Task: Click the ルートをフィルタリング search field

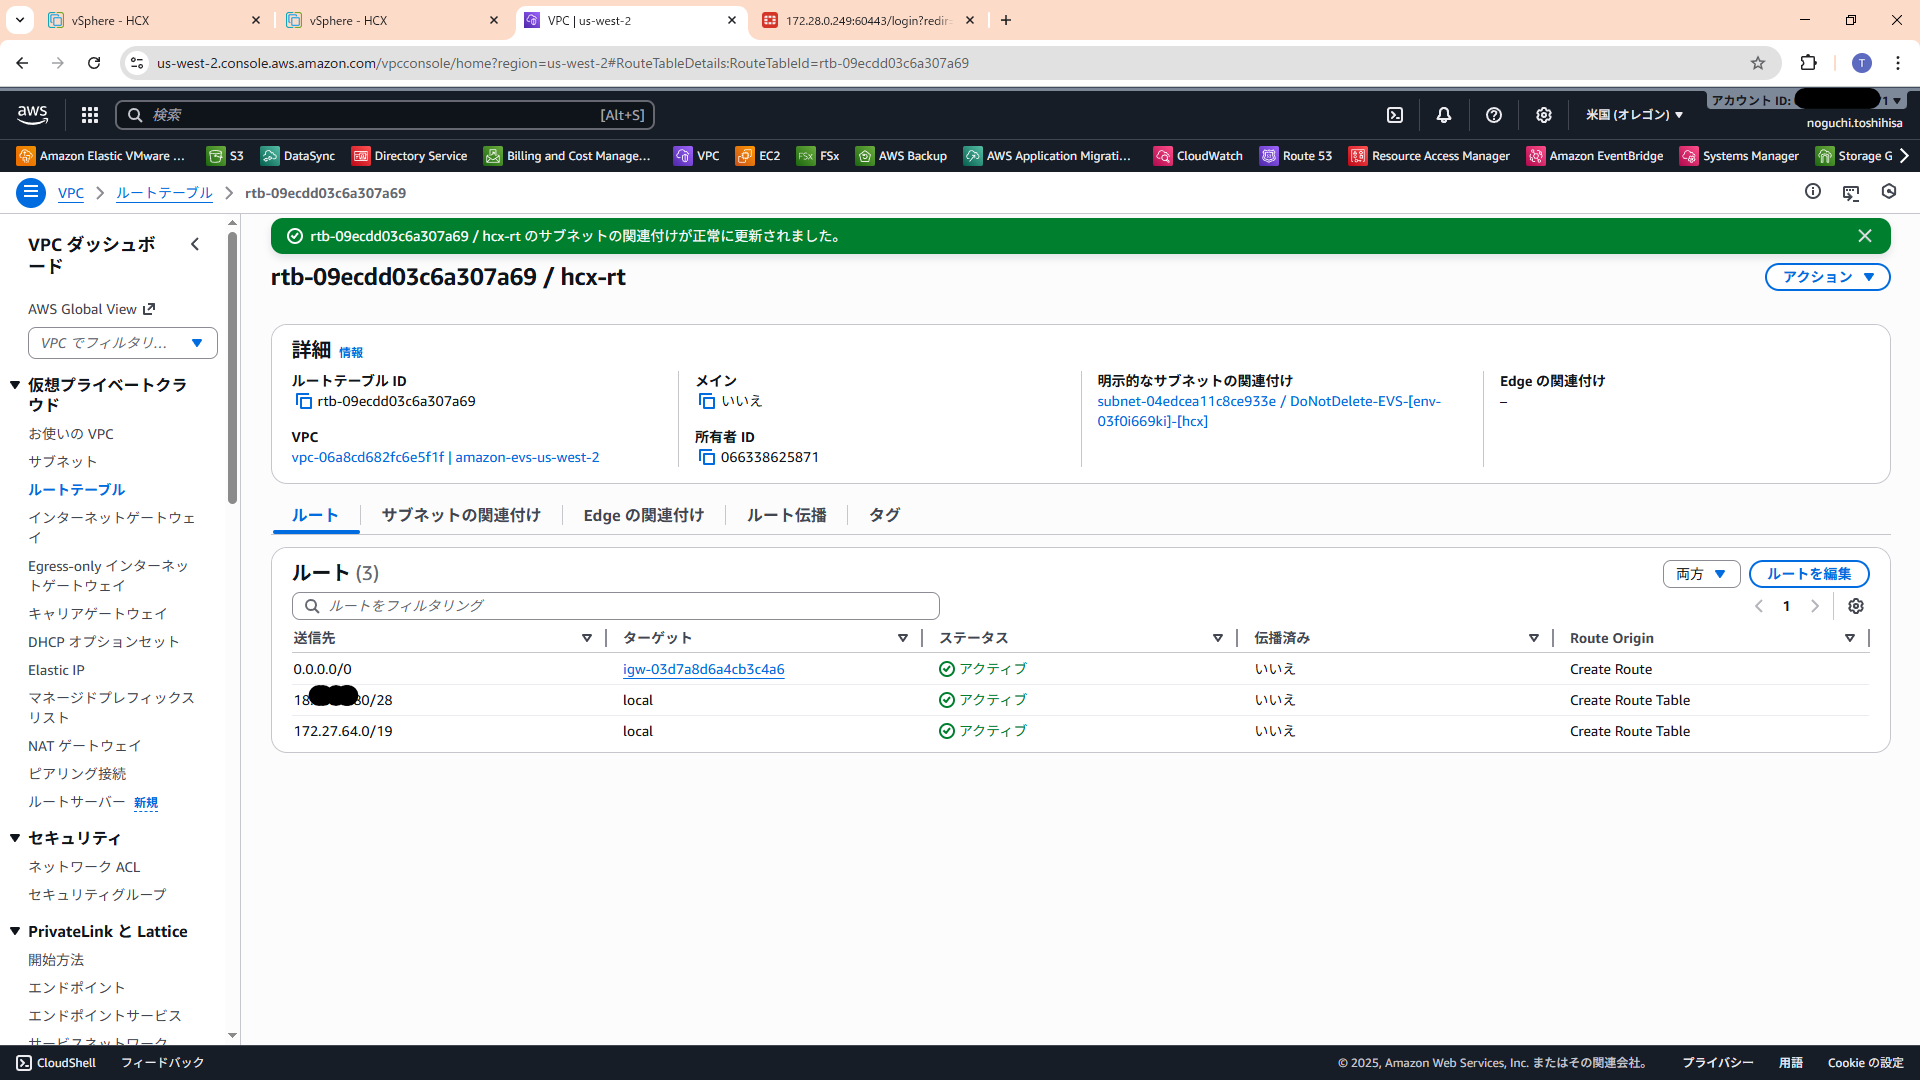Action: [616, 606]
